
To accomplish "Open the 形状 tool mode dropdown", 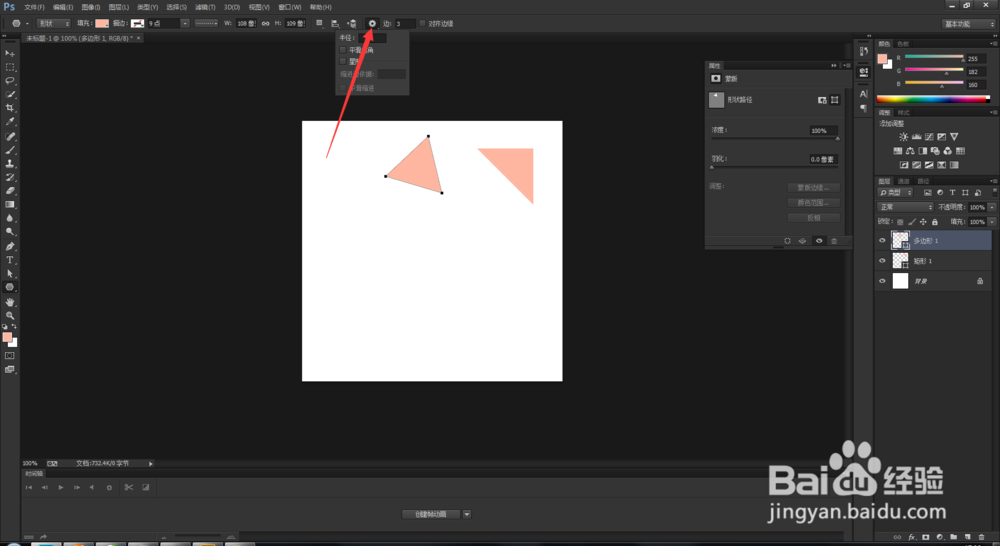I will [x=54, y=24].
